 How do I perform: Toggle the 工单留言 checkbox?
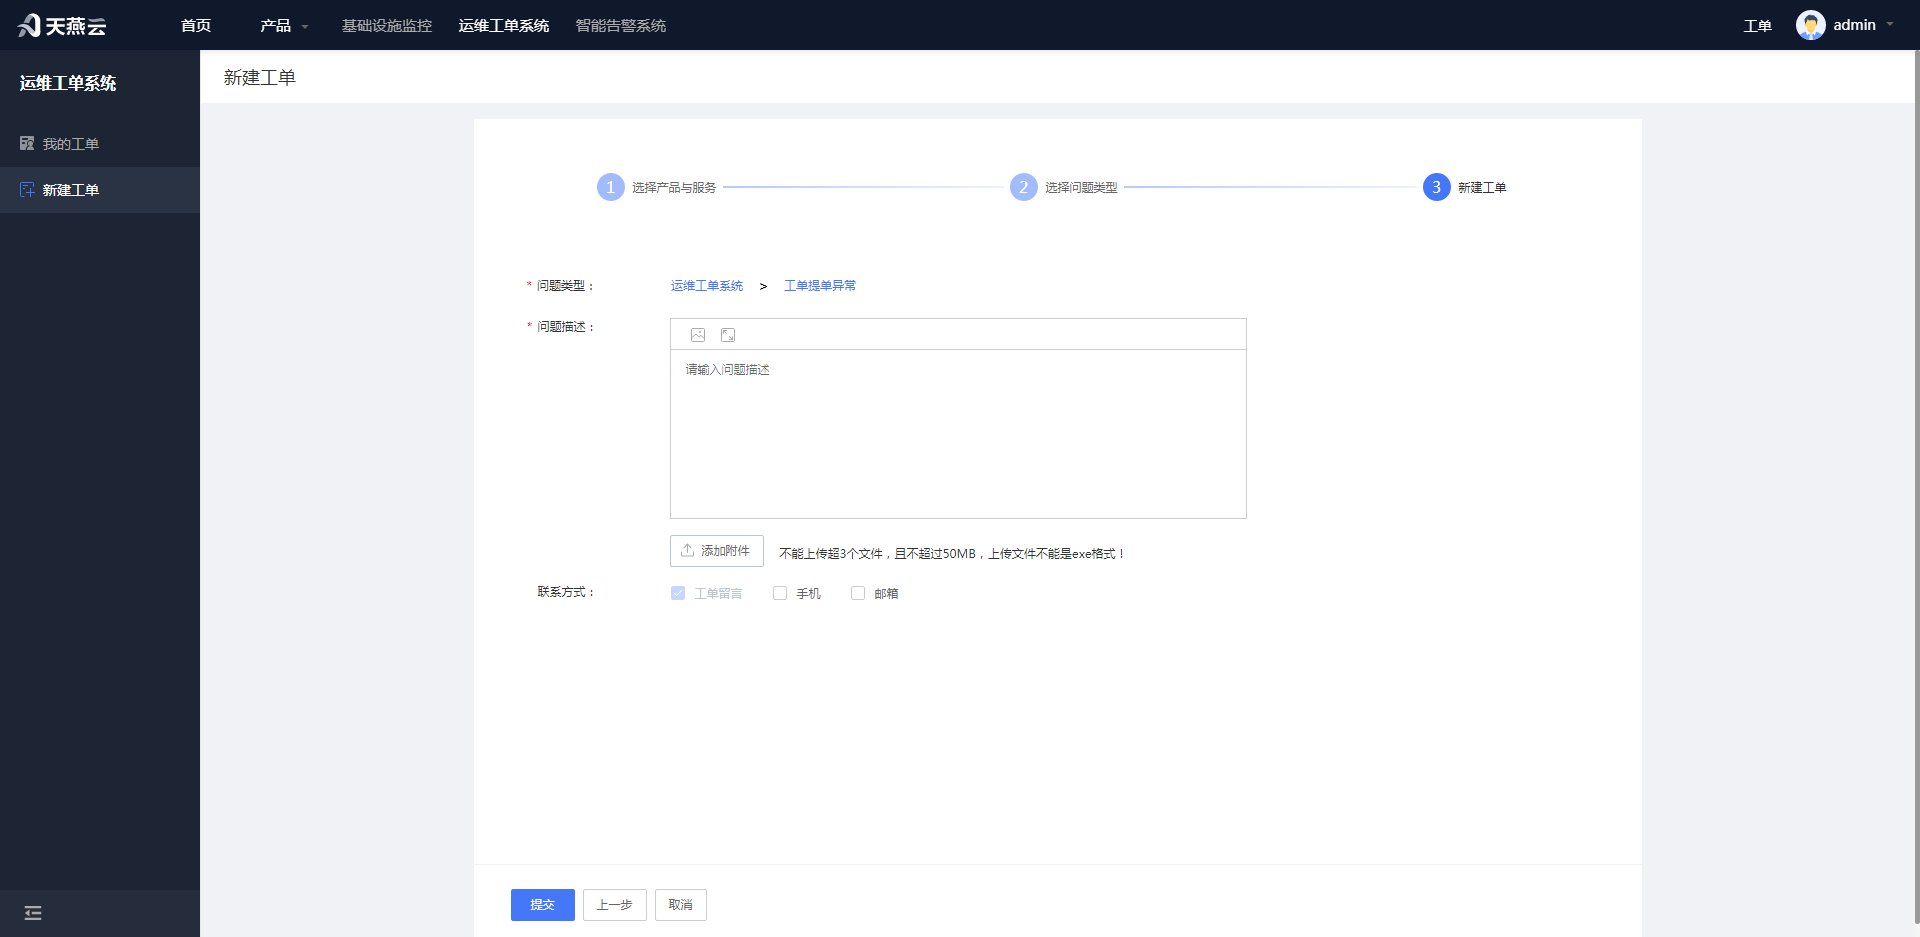coord(678,593)
